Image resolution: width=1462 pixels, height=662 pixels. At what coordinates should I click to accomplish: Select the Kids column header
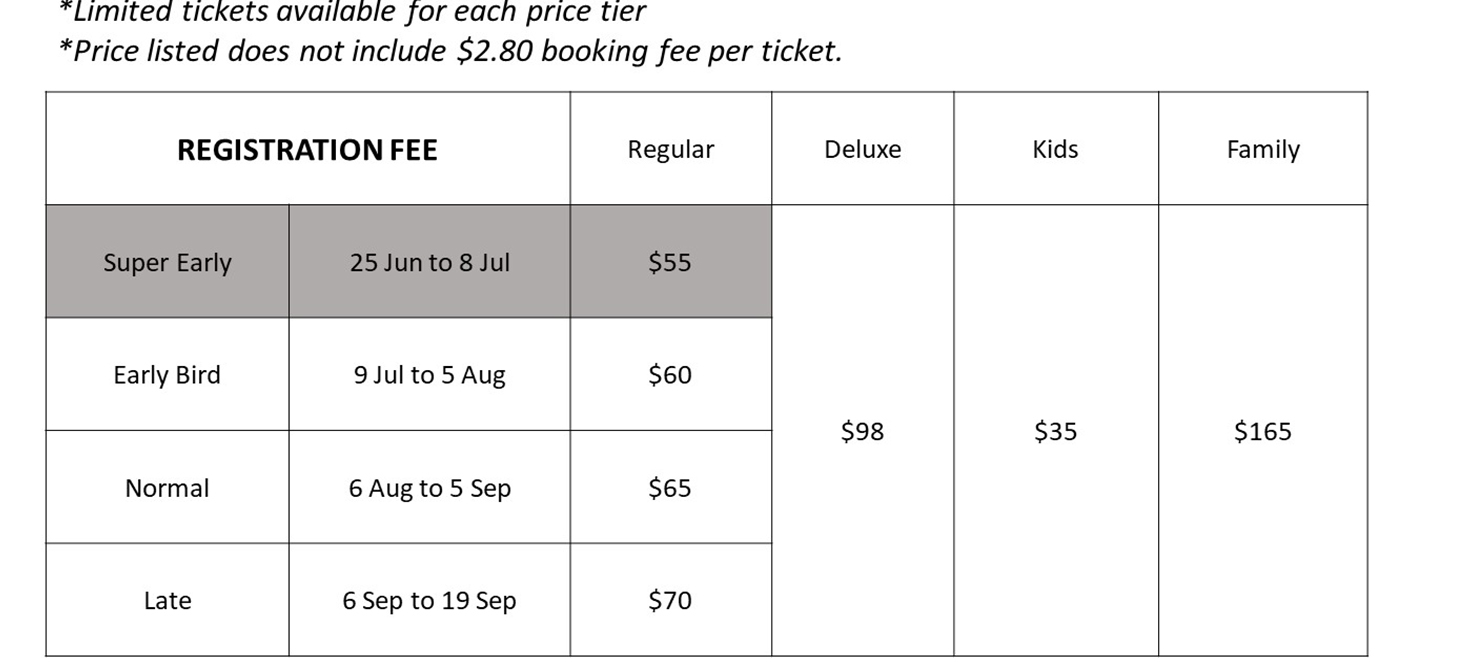pyautogui.click(x=1056, y=149)
